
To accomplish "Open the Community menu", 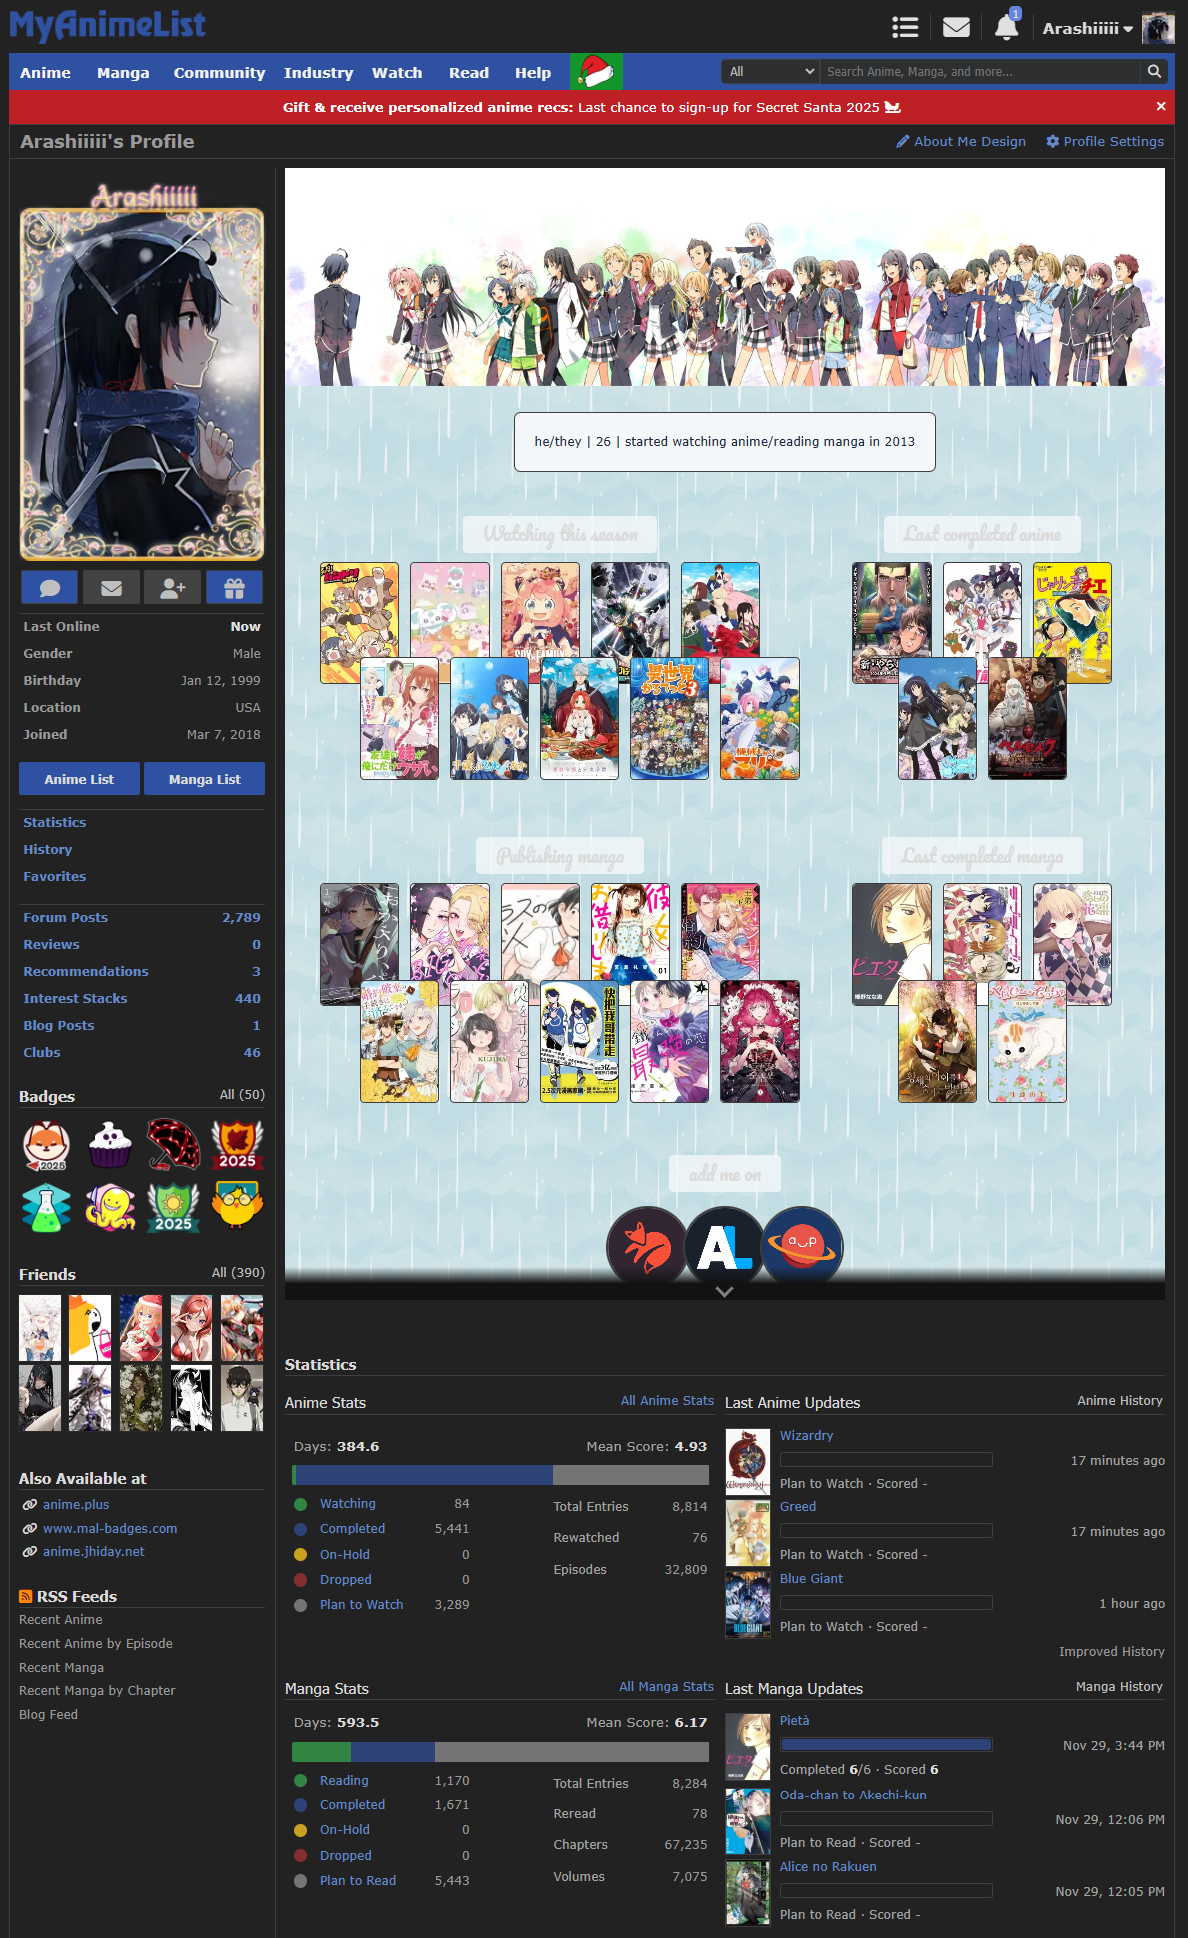I will tap(219, 72).
